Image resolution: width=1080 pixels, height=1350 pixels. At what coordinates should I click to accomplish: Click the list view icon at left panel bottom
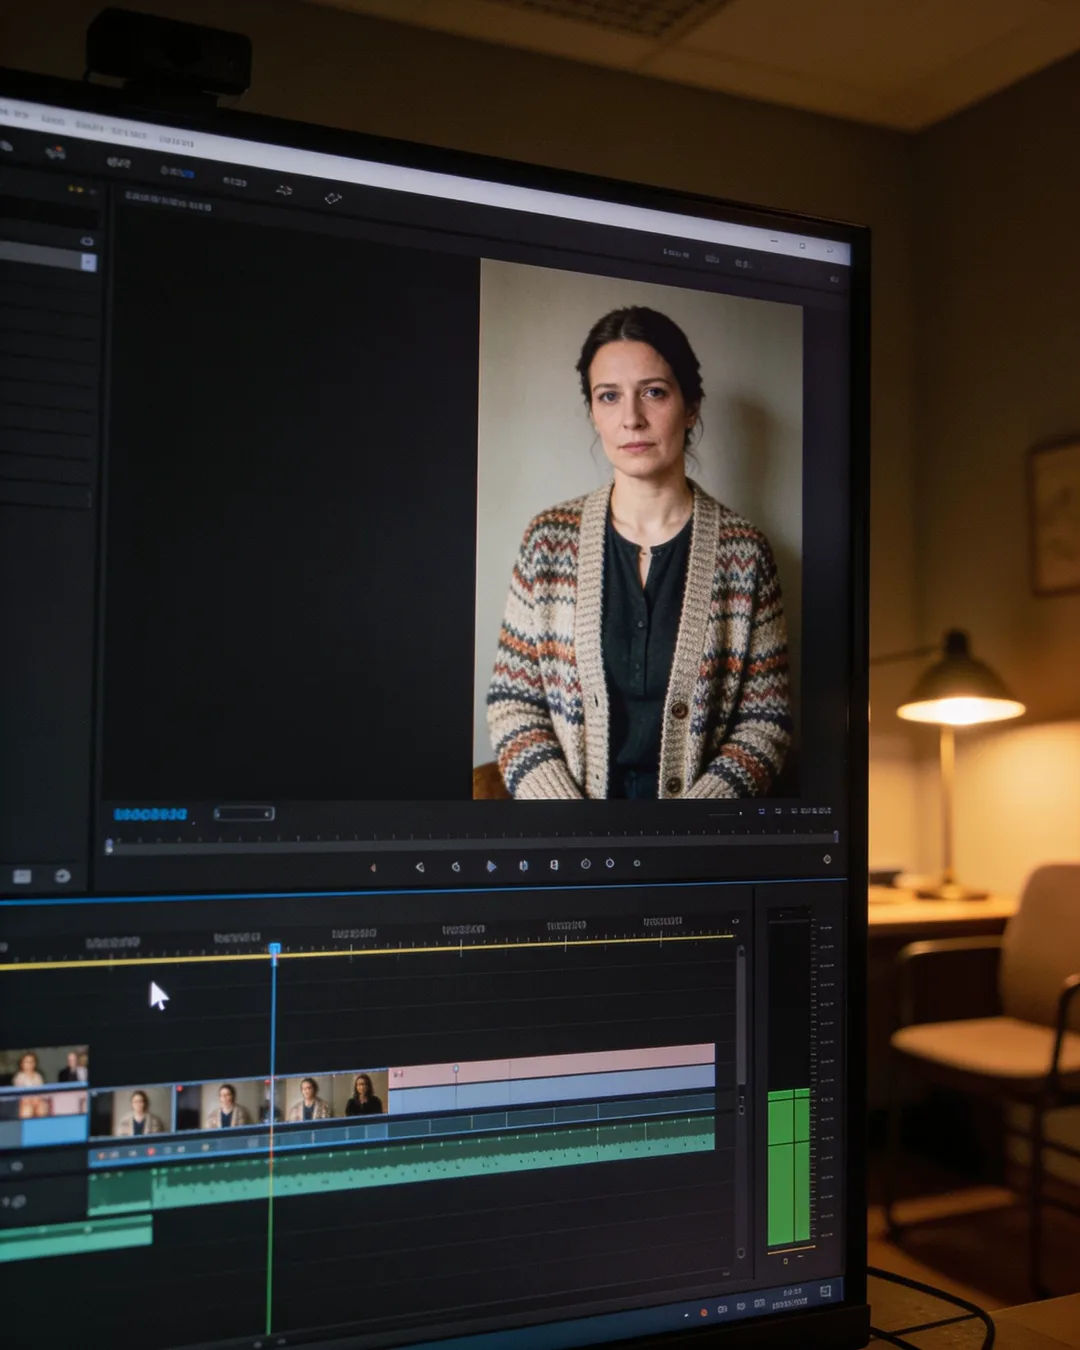pyautogui.click(x=22, y=877)
